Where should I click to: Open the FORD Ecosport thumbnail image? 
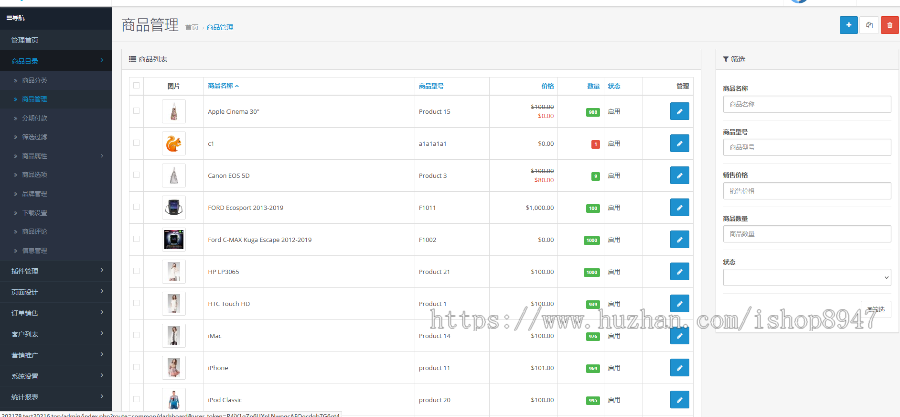pos(173,208)
